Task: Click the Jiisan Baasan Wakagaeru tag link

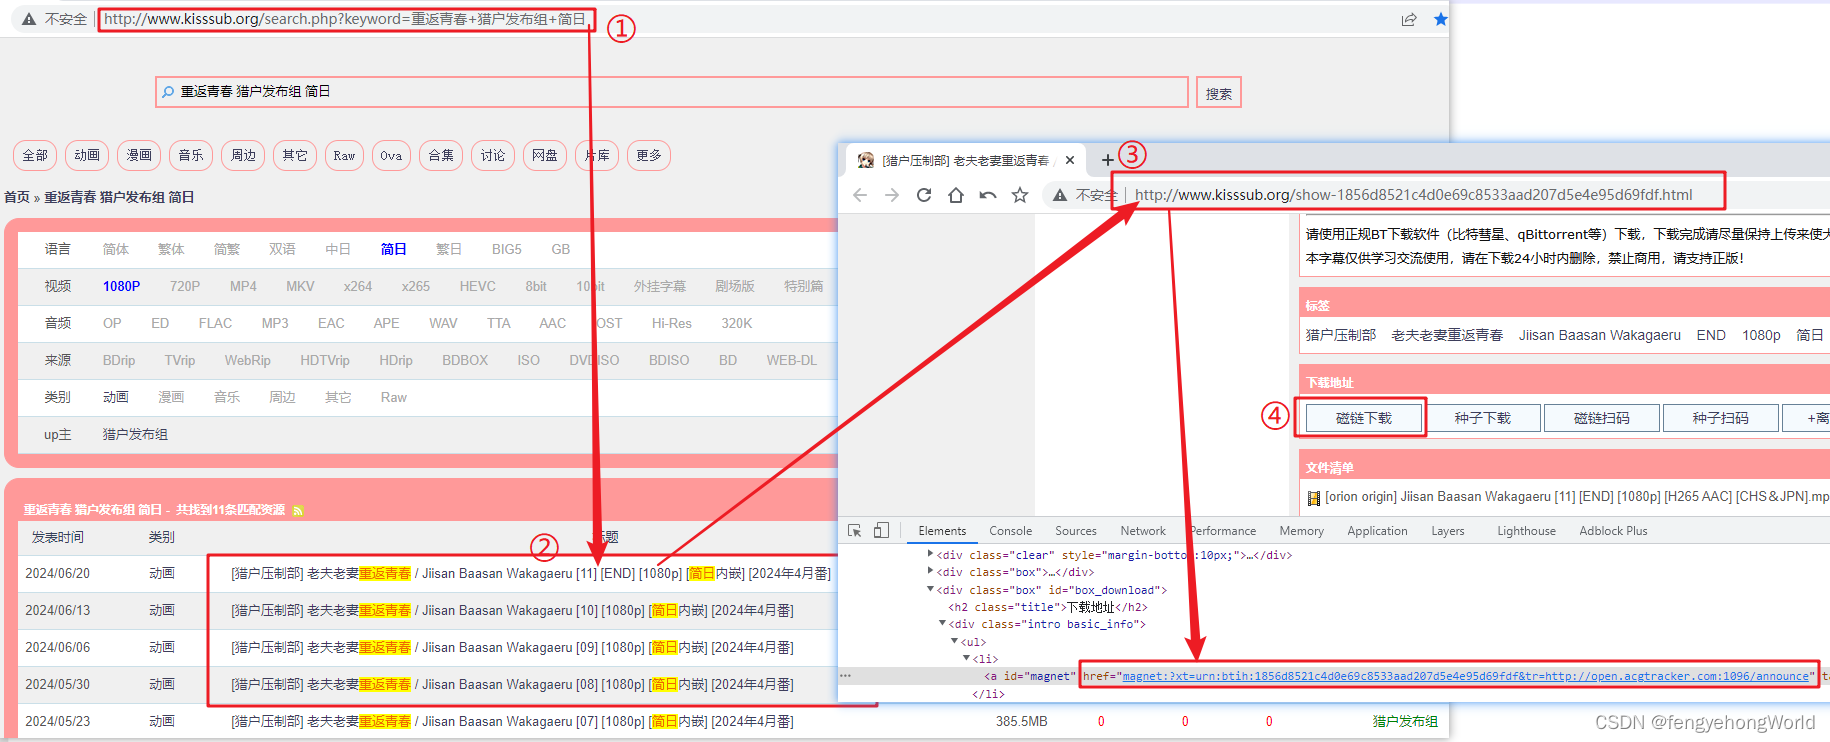Action: tap(1599, 335)
